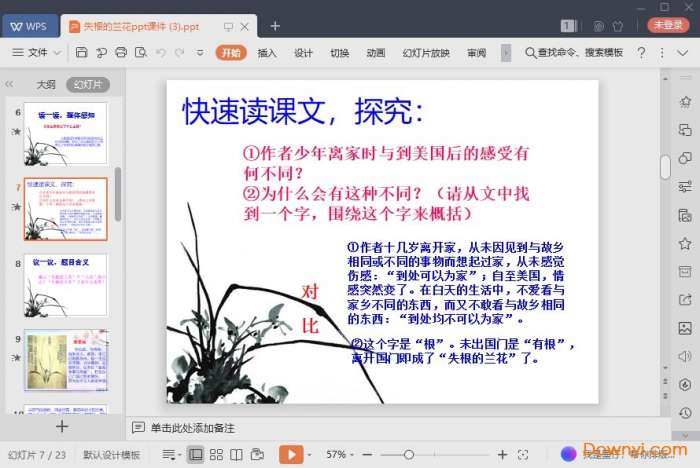Switch to the 幻灯片 slides tab
The width and height of the screenshot is (700, 468).
click(x=88, y=84)
